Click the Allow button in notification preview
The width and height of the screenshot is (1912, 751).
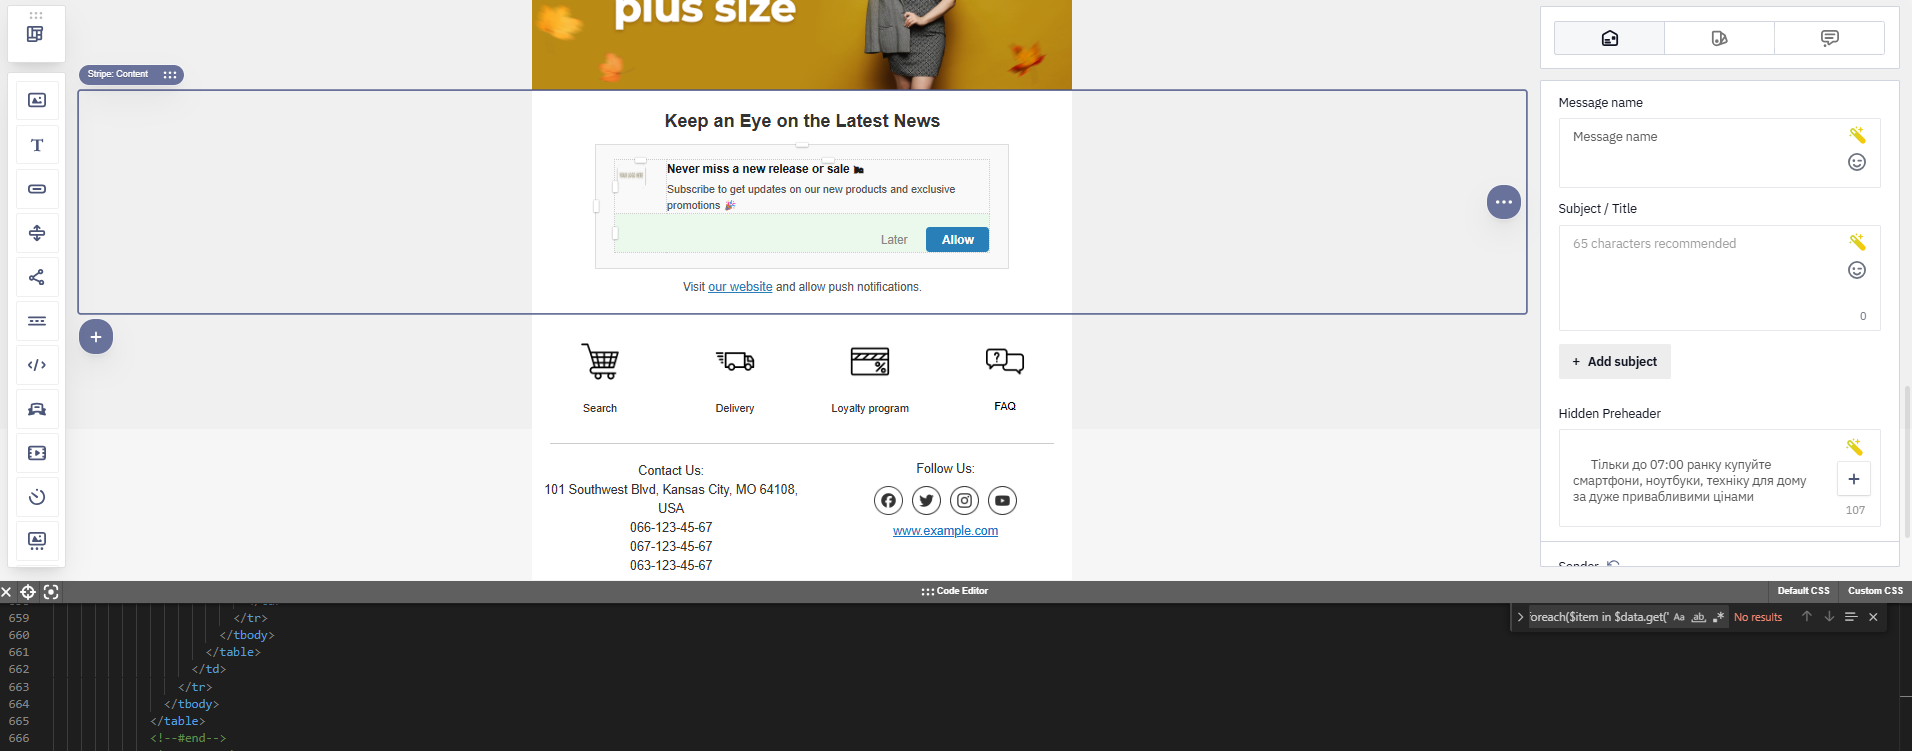(x=957, y=240)
